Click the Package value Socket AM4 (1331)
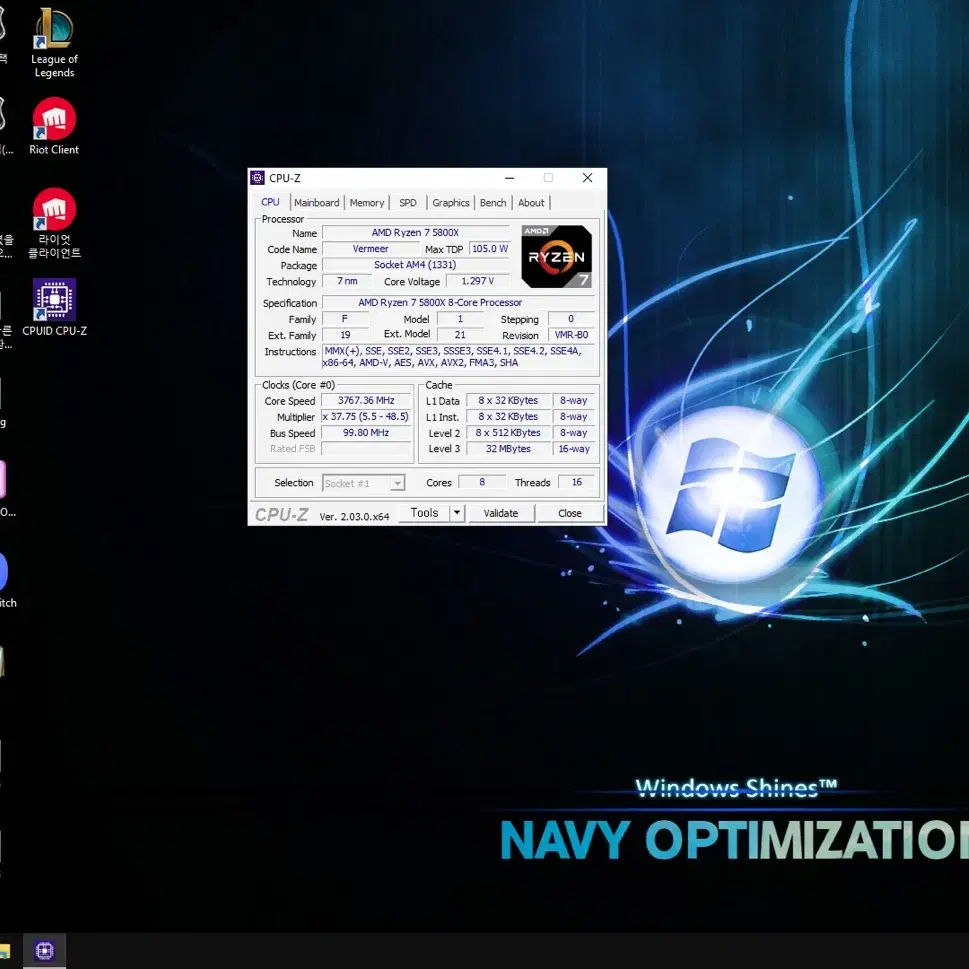The image size is (969, 969). (415, 265)
